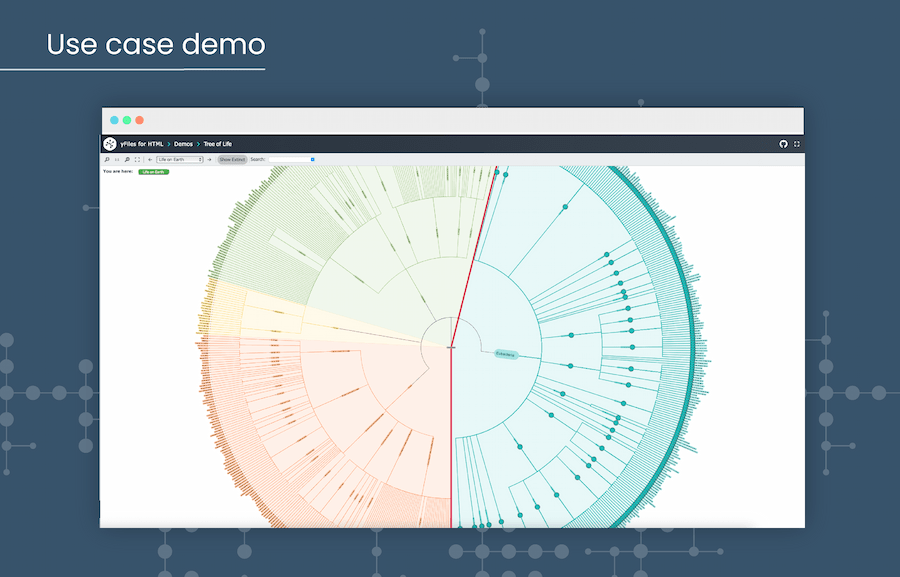Click into the Search input field
This screenshot has width=900, height=577.
click(x=288, y=159)
